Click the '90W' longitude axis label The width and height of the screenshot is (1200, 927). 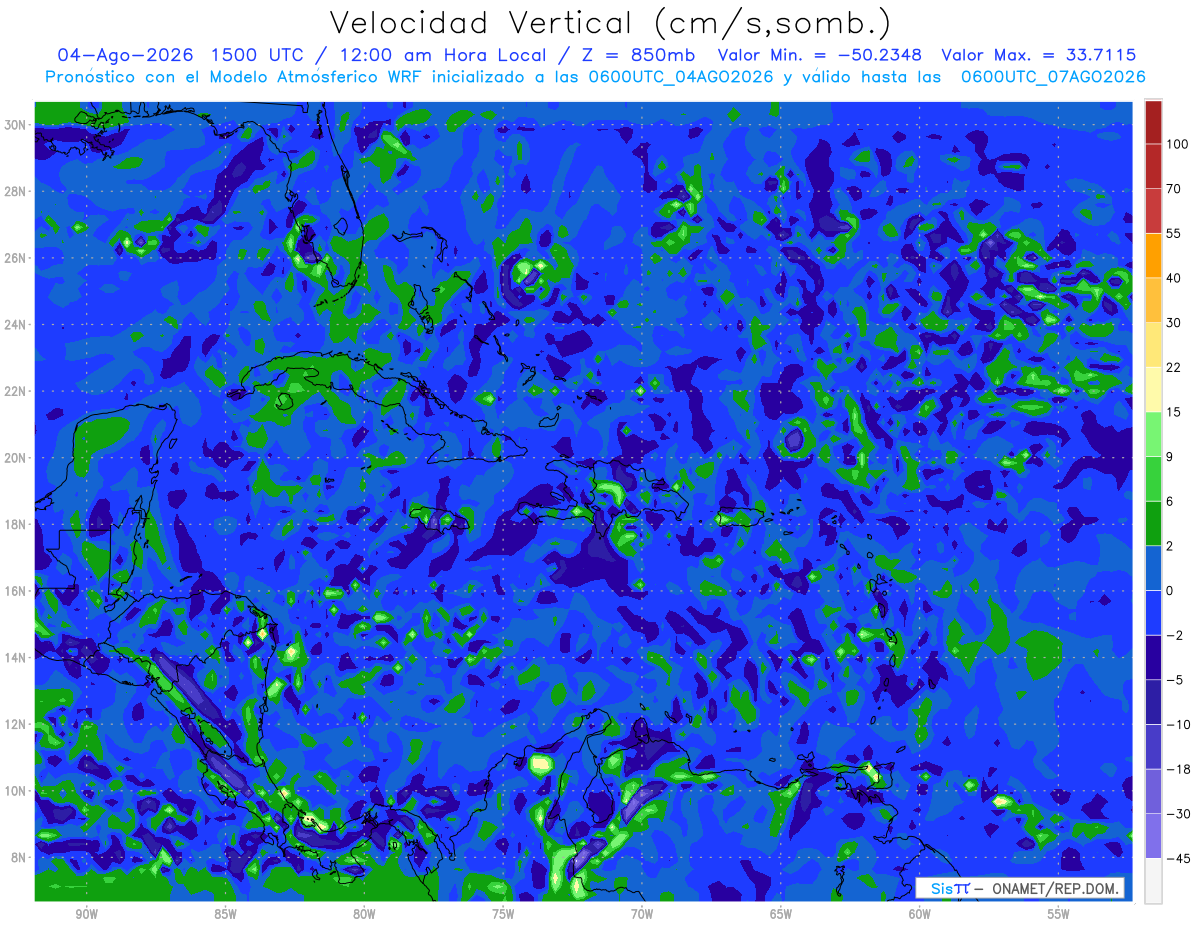87,914
